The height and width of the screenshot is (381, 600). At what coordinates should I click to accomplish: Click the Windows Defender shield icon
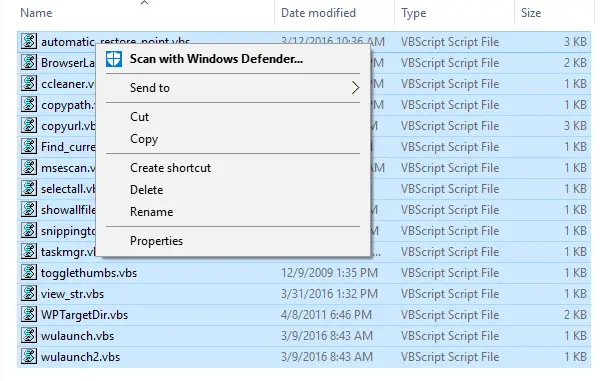114,59
